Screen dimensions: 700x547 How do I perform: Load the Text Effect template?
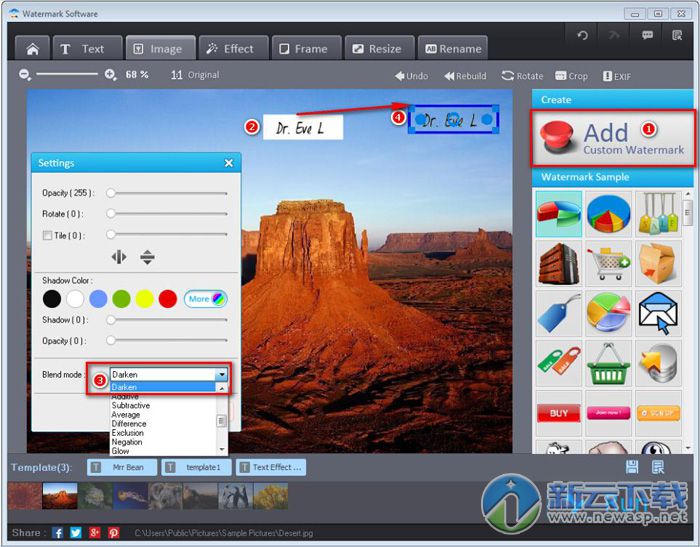pos(271,468)
